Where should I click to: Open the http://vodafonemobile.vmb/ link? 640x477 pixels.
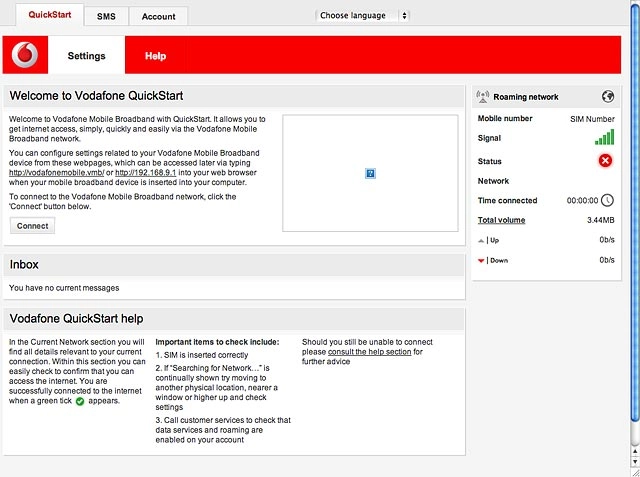pos(57,173)
